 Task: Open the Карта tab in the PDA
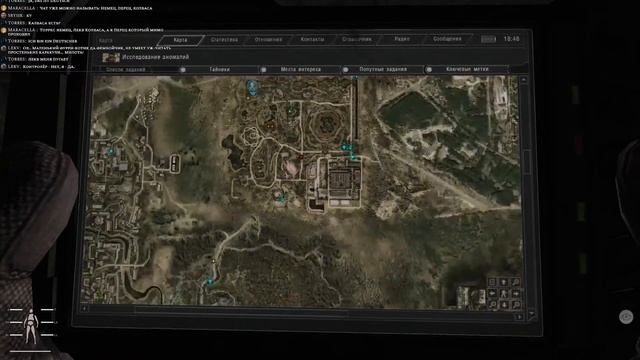(180, 40)
